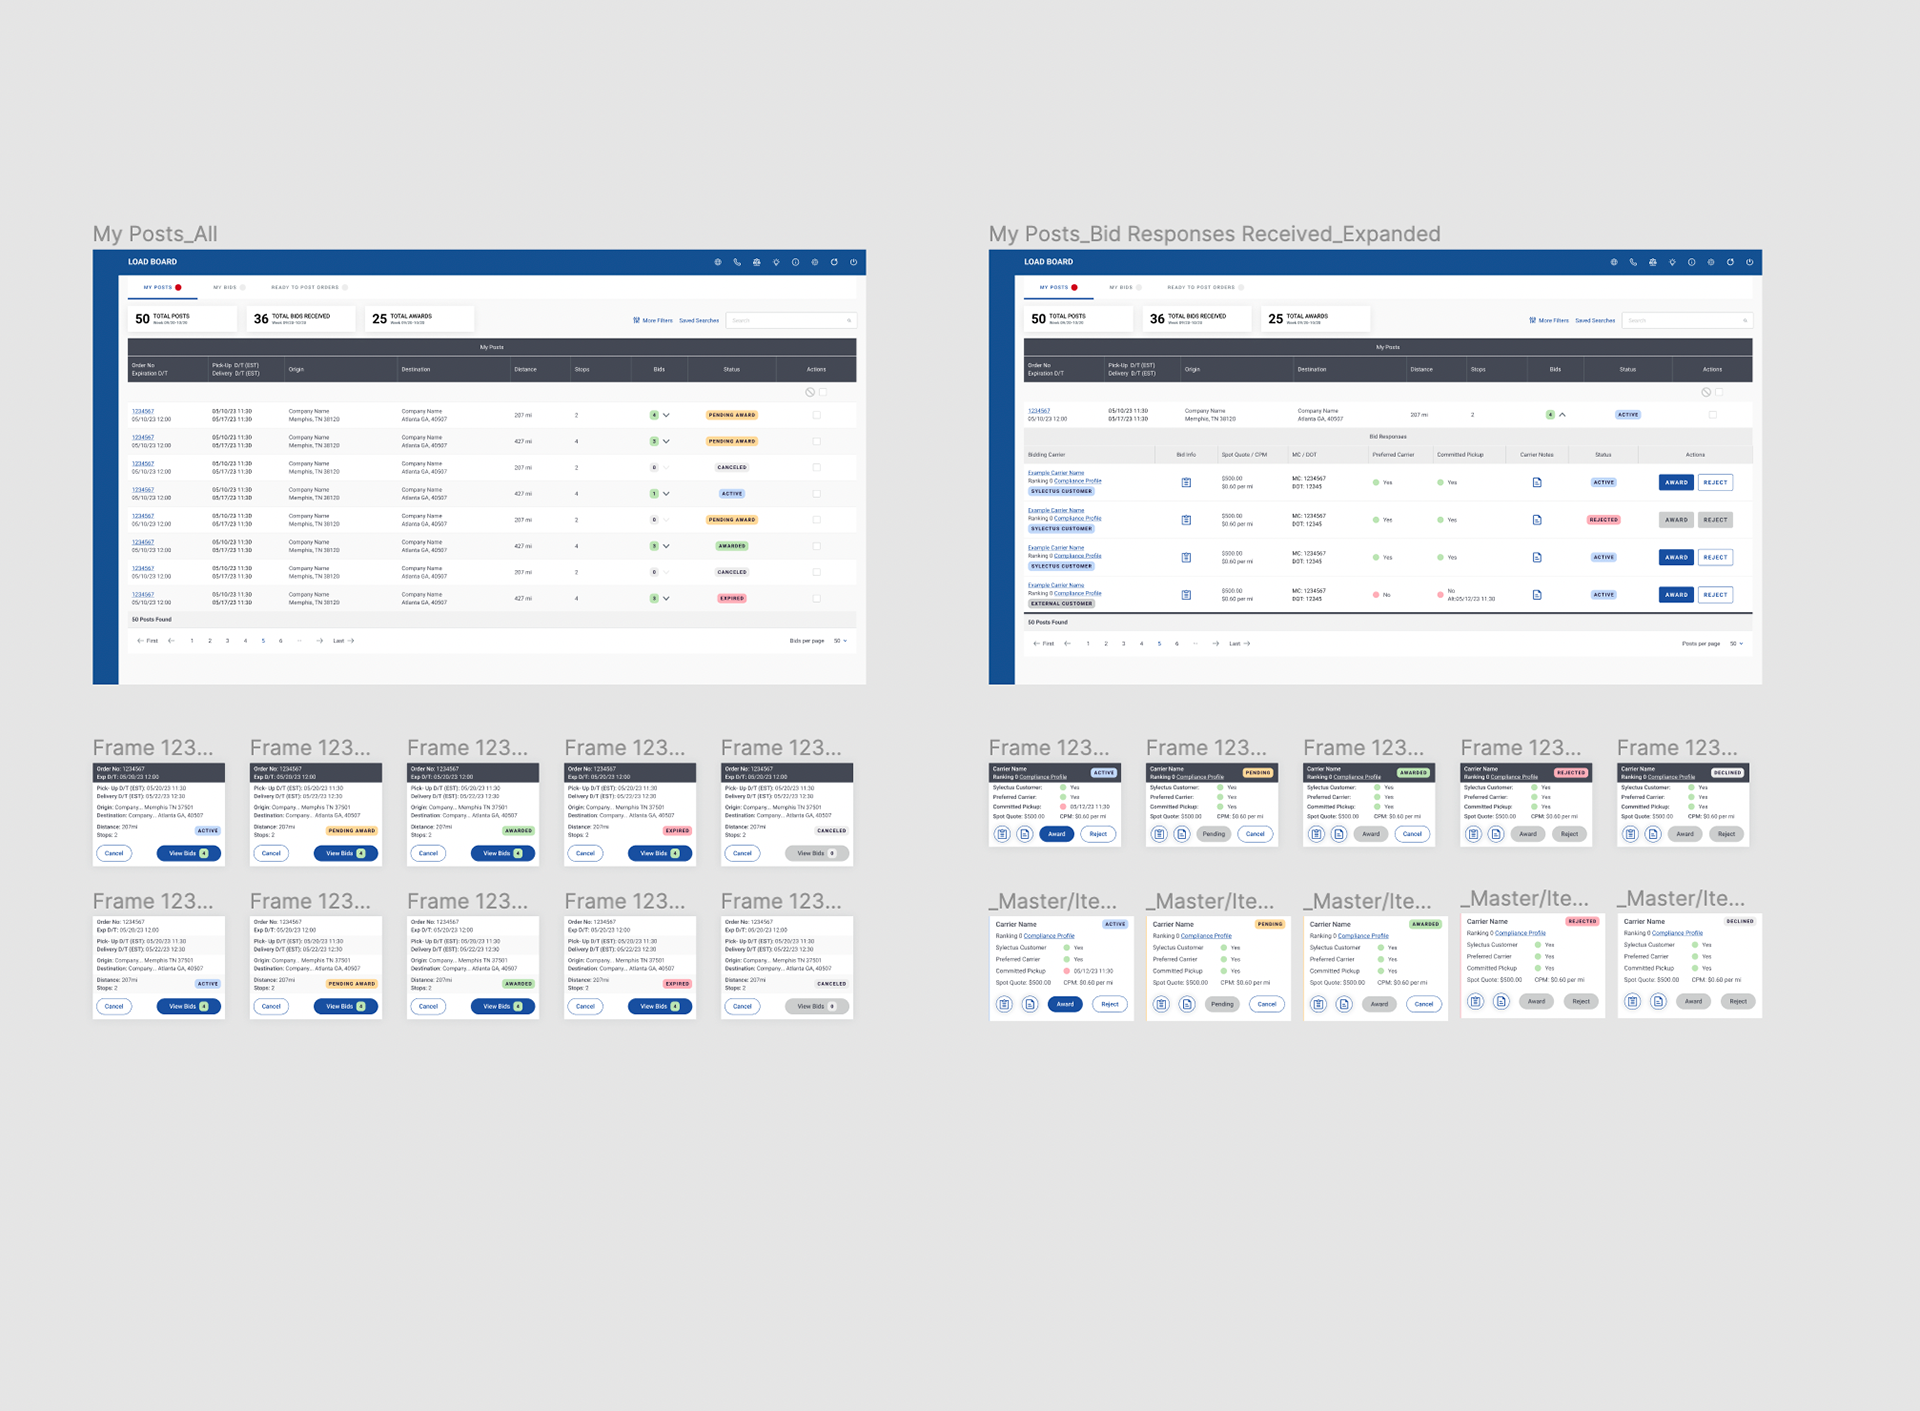Image resolution: width=1920 pixels, height=1411 pixels.
Task: Check the Active post row checkbox in Expanded frame
Action: 1712,414
